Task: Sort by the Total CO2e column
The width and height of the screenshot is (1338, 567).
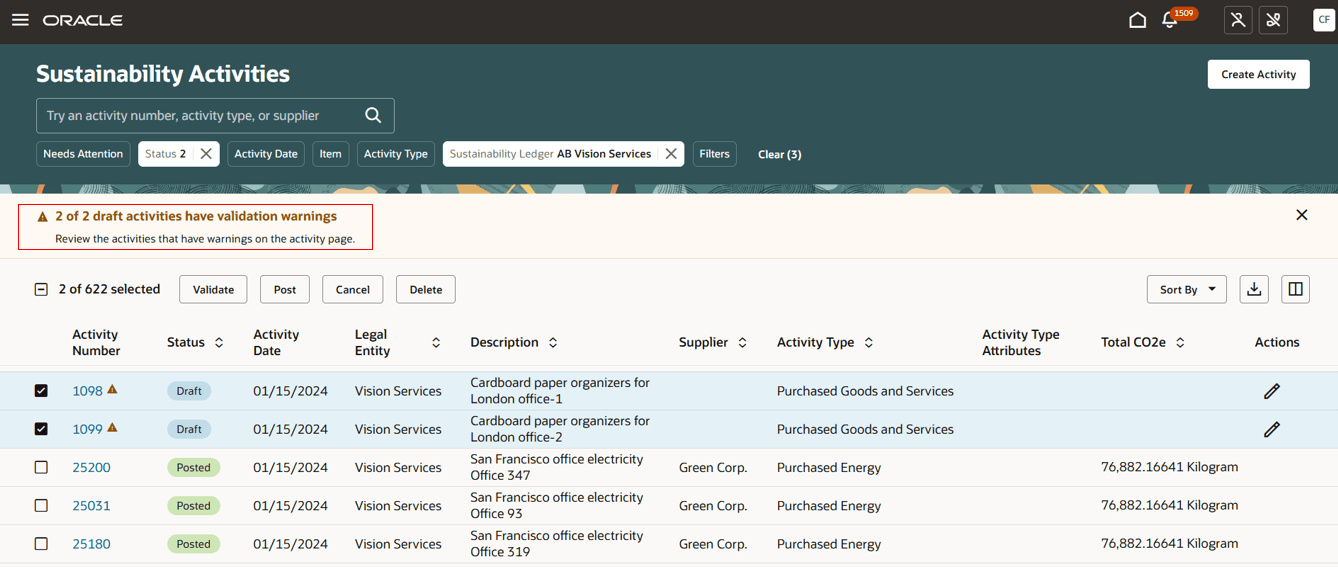Action: click(1180, 343)
